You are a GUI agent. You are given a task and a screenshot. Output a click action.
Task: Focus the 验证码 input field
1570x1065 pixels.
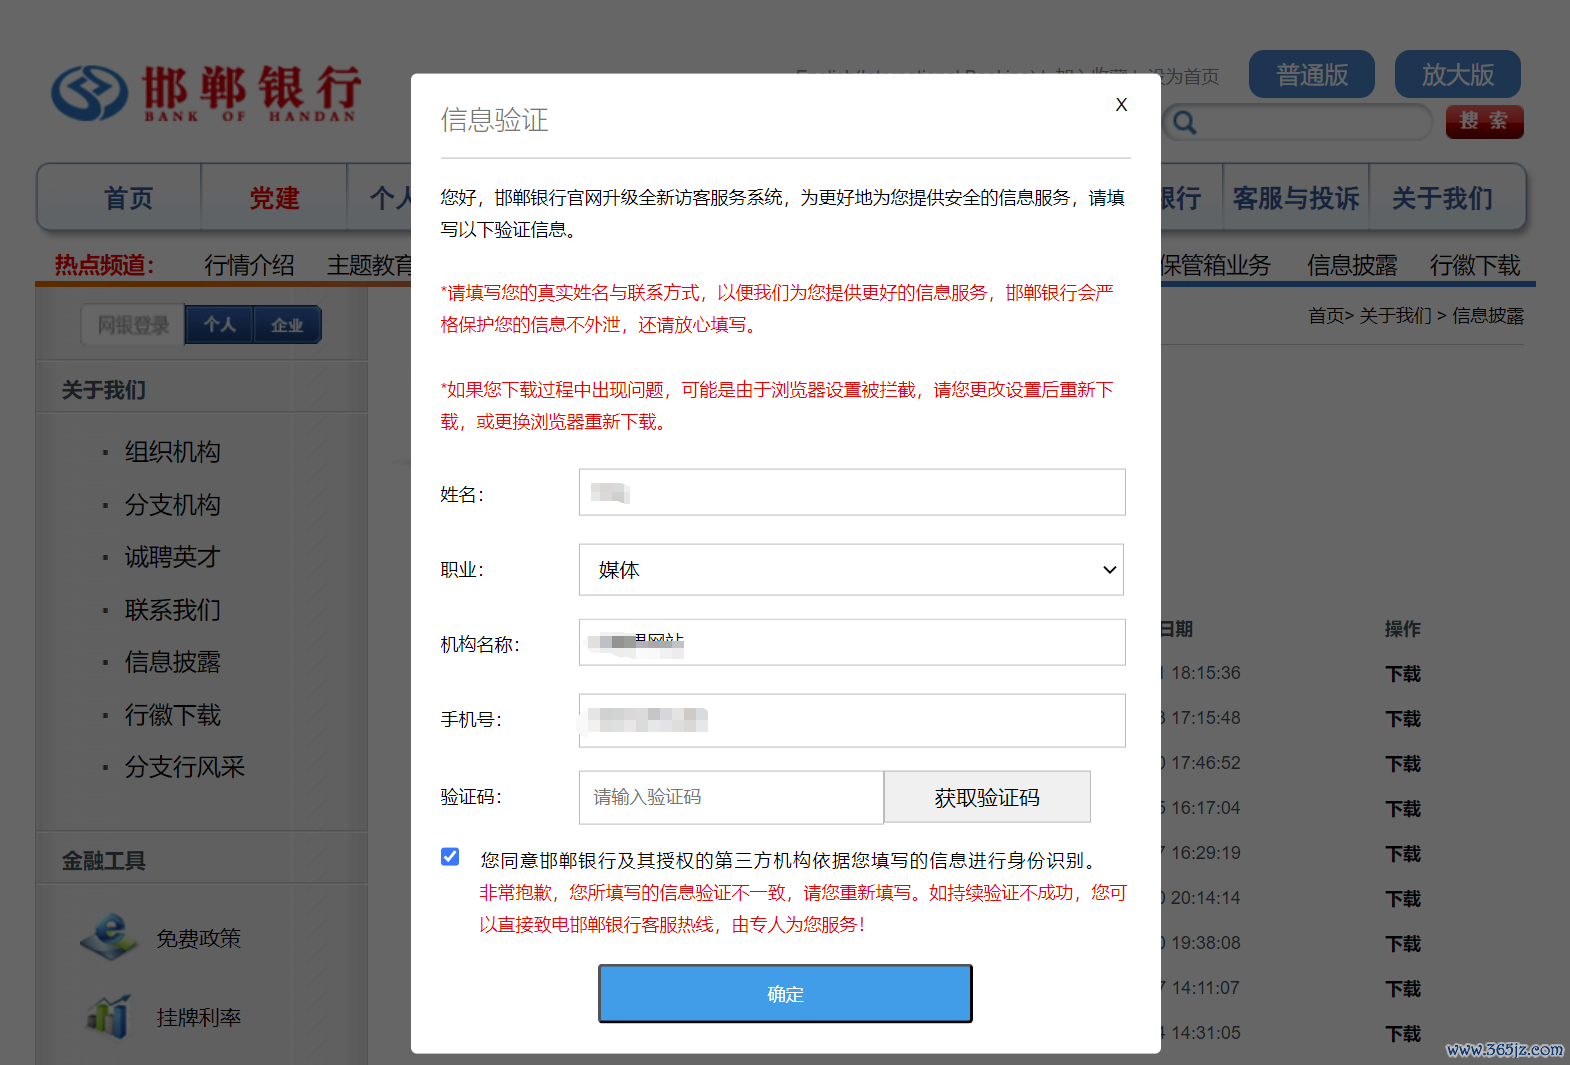point(731,797)
